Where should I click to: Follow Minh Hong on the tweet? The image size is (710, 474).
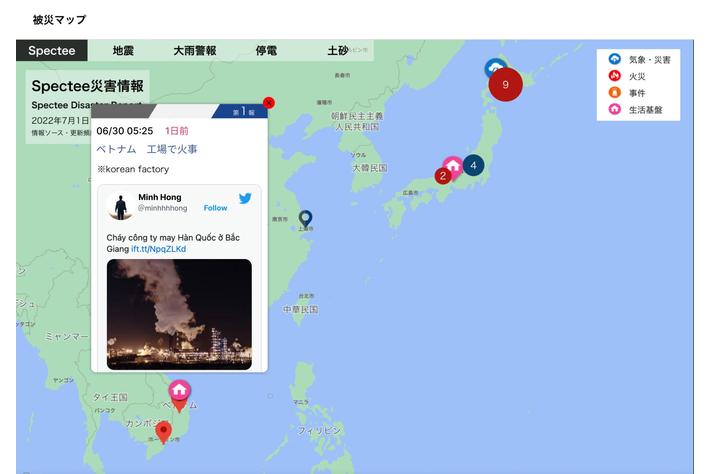tap(215, 208)
